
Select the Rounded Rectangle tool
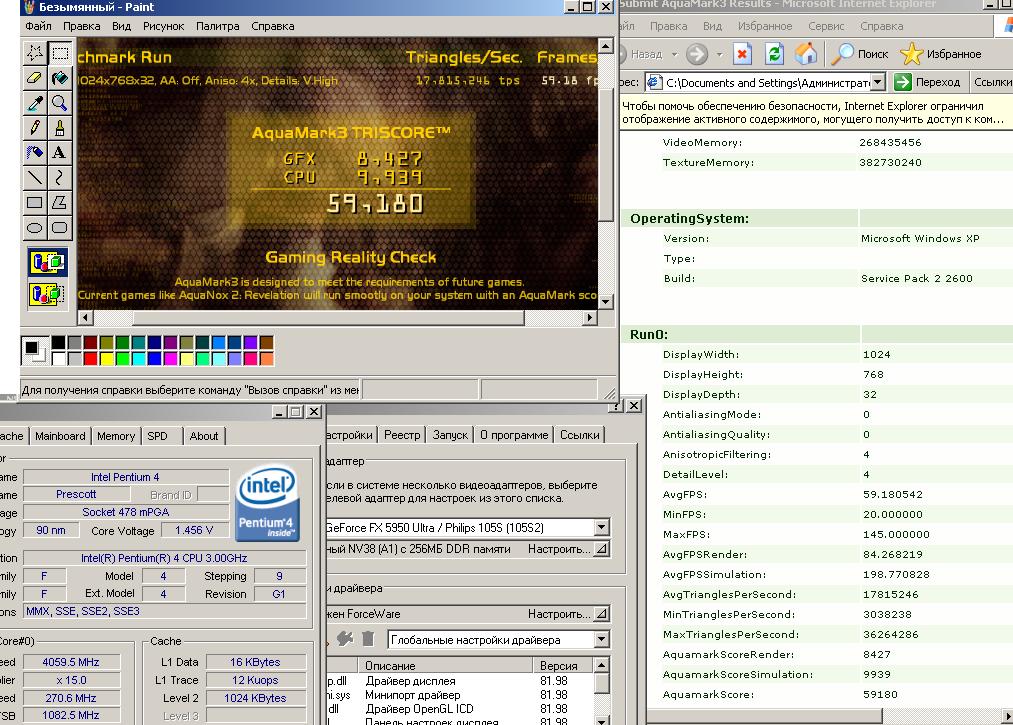[59, 227]
